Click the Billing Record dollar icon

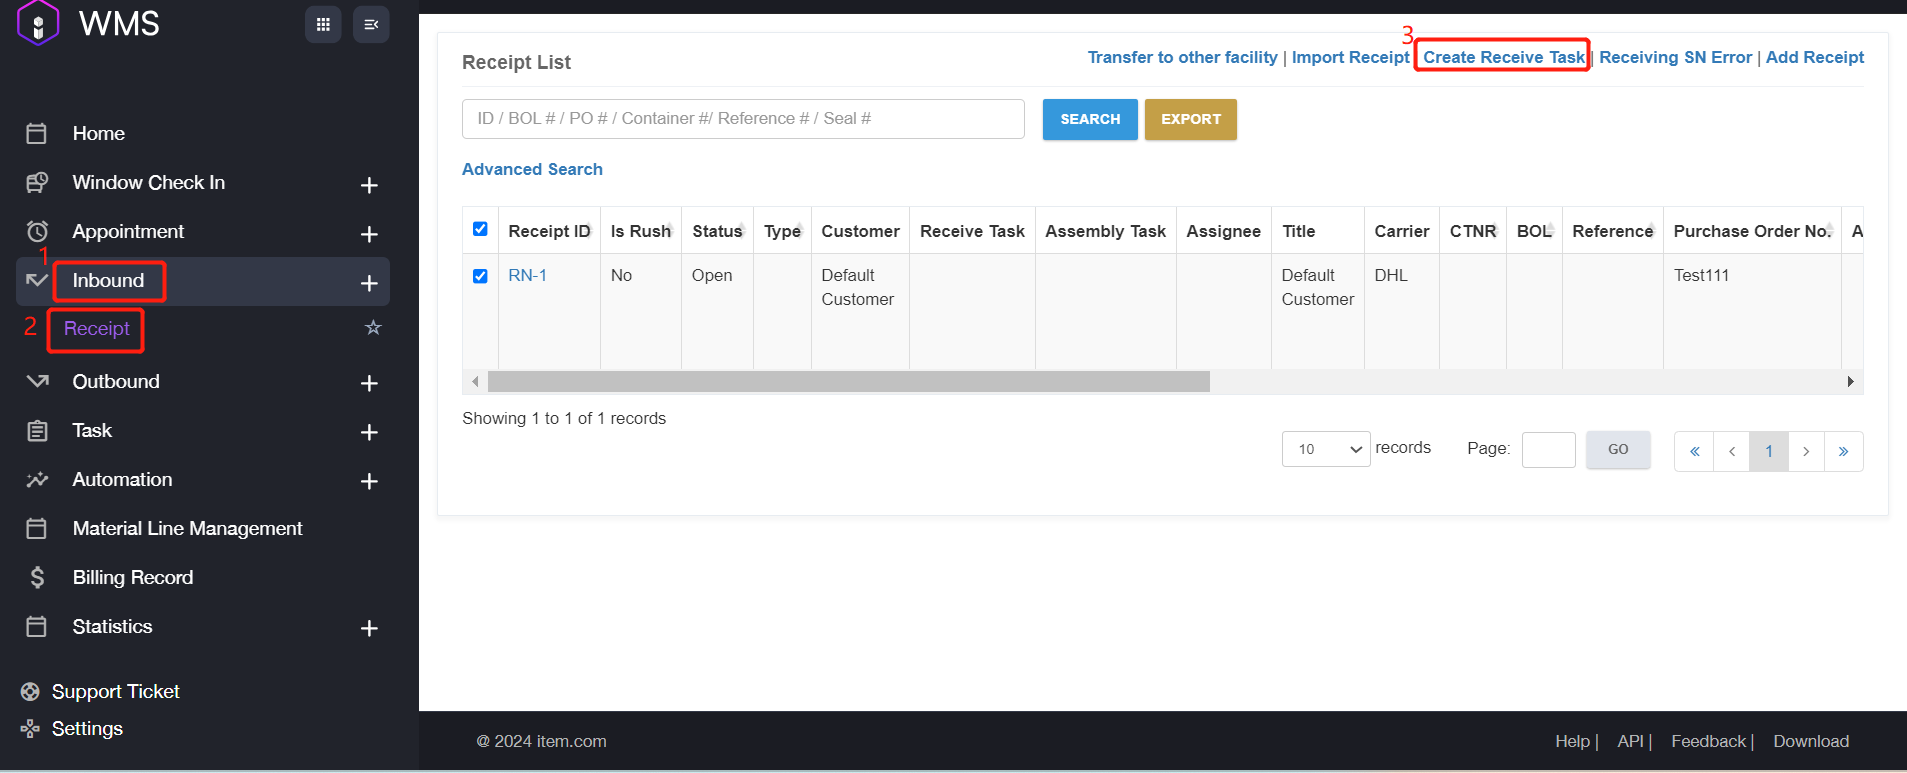37,578
